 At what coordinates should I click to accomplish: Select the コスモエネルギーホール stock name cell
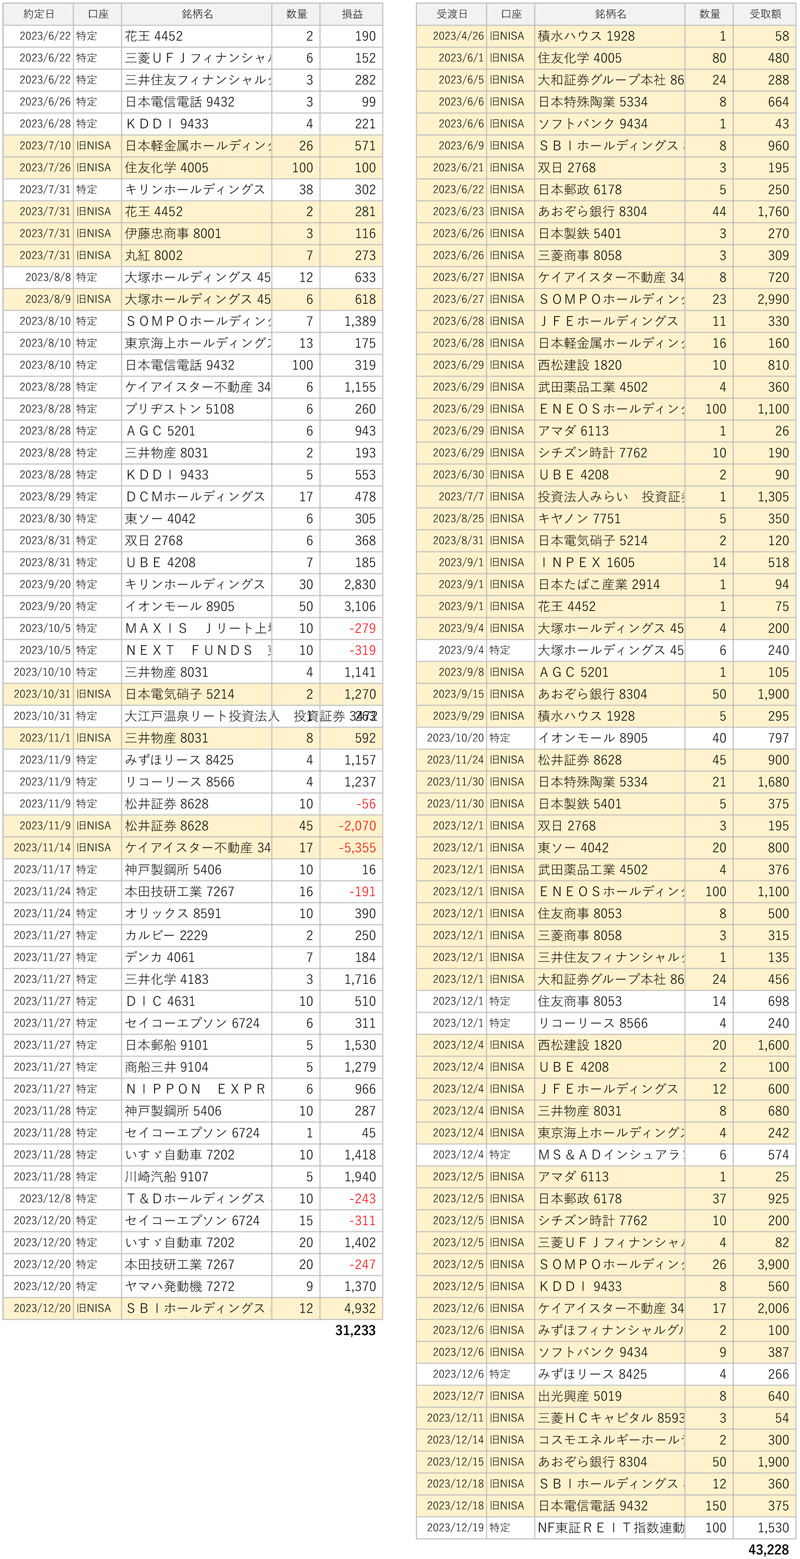(x=611, y=1440)
